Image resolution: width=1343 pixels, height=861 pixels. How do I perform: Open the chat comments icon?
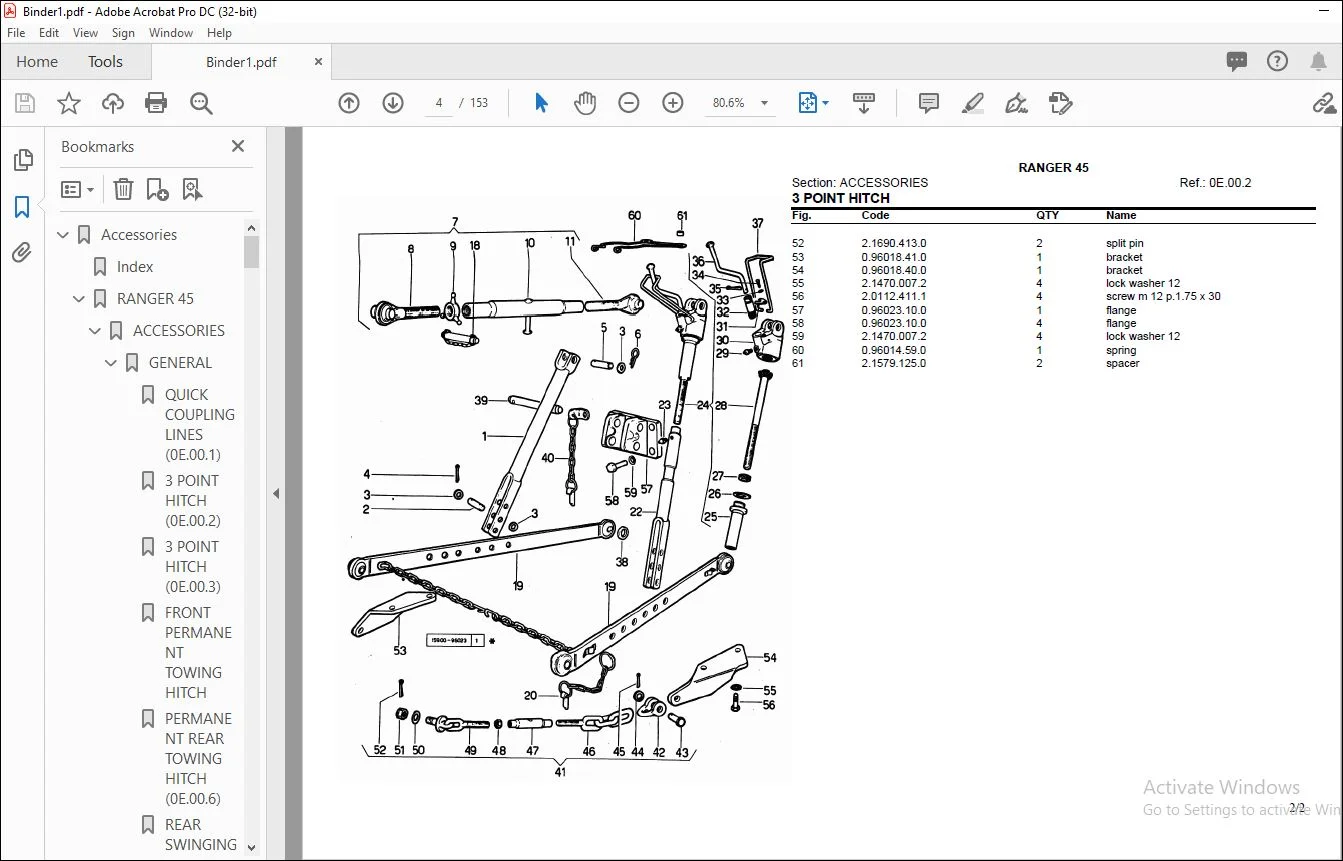(1237, 61)
